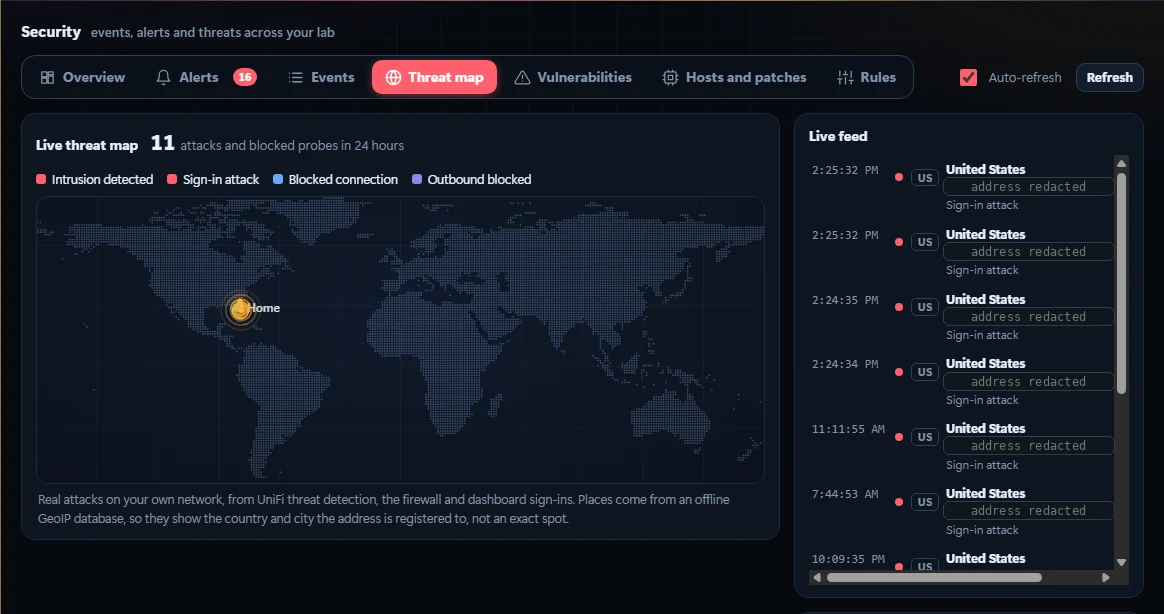Click the Outbound blocked legend swatch
The height and width of the screenshot is (614, 1164).
tap(416, 179)
